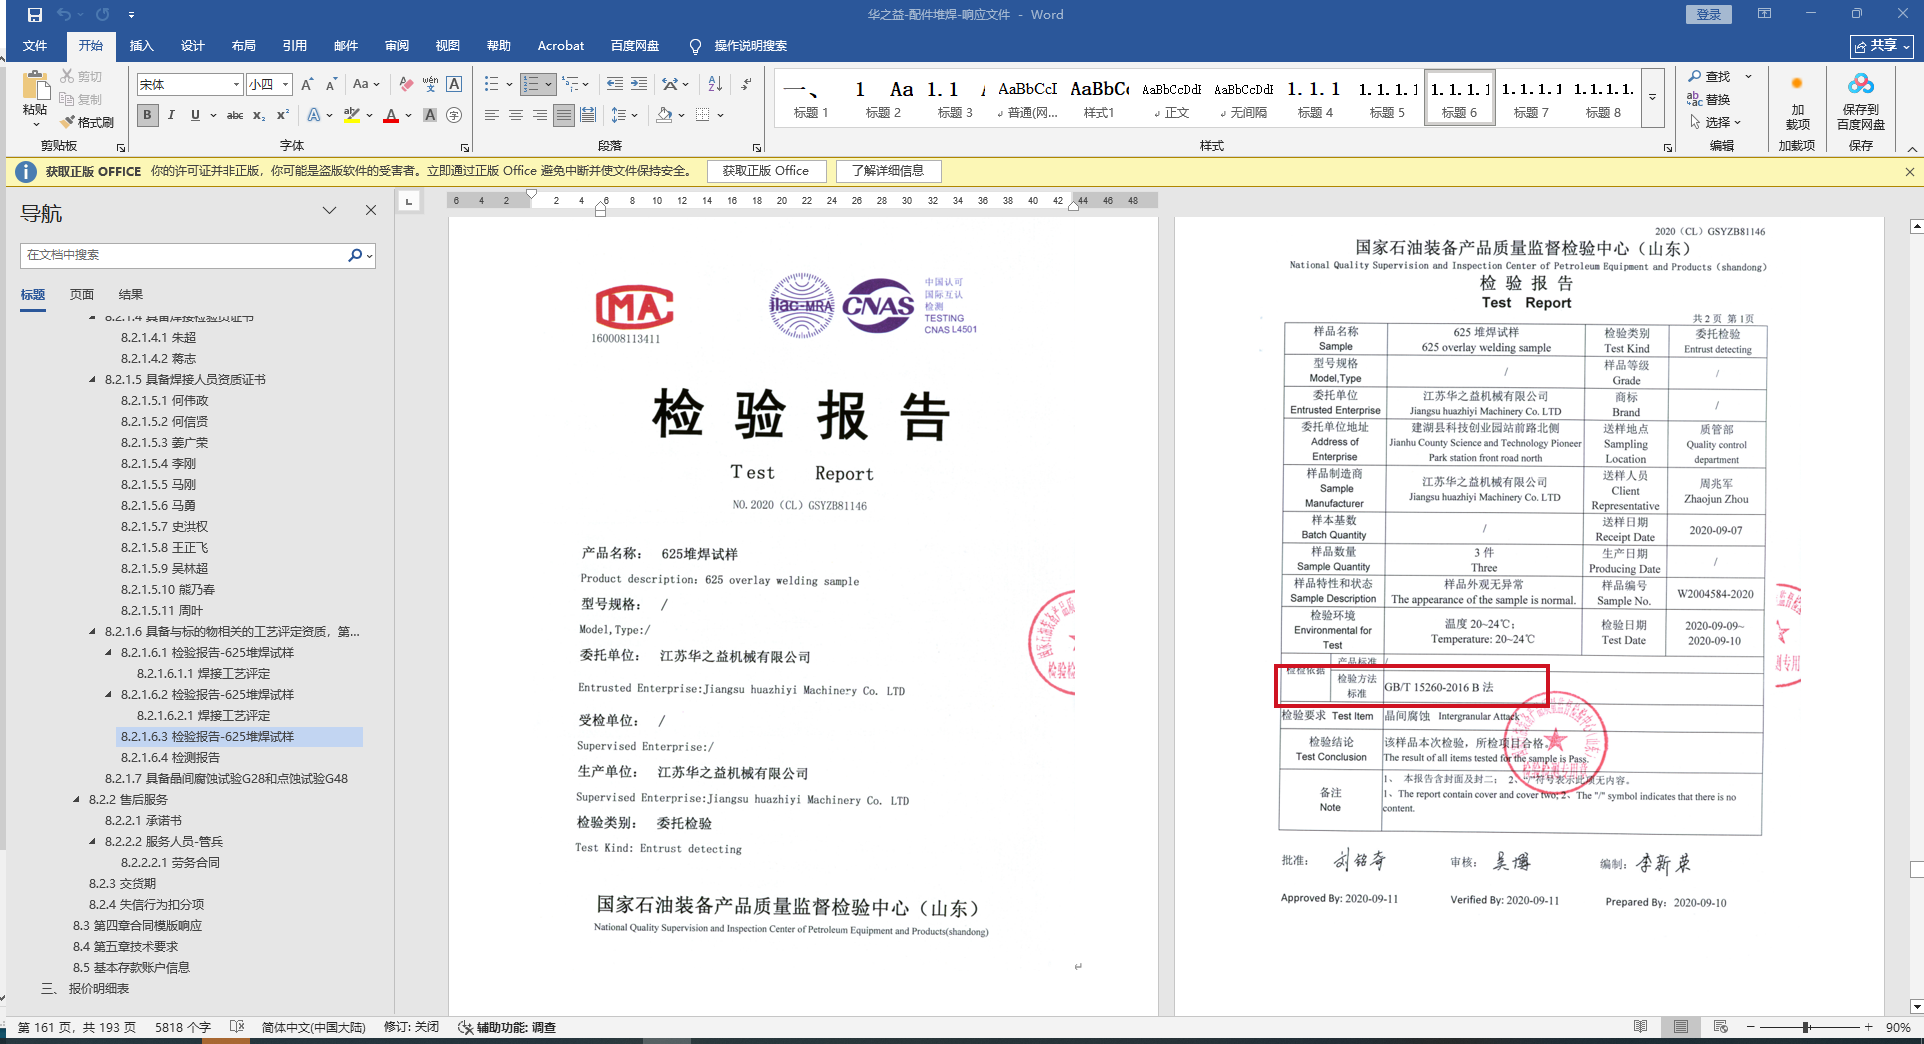This screenshot has height=1044, width=1924.
Task: Toggle Bold formatting
Action: 148,116
